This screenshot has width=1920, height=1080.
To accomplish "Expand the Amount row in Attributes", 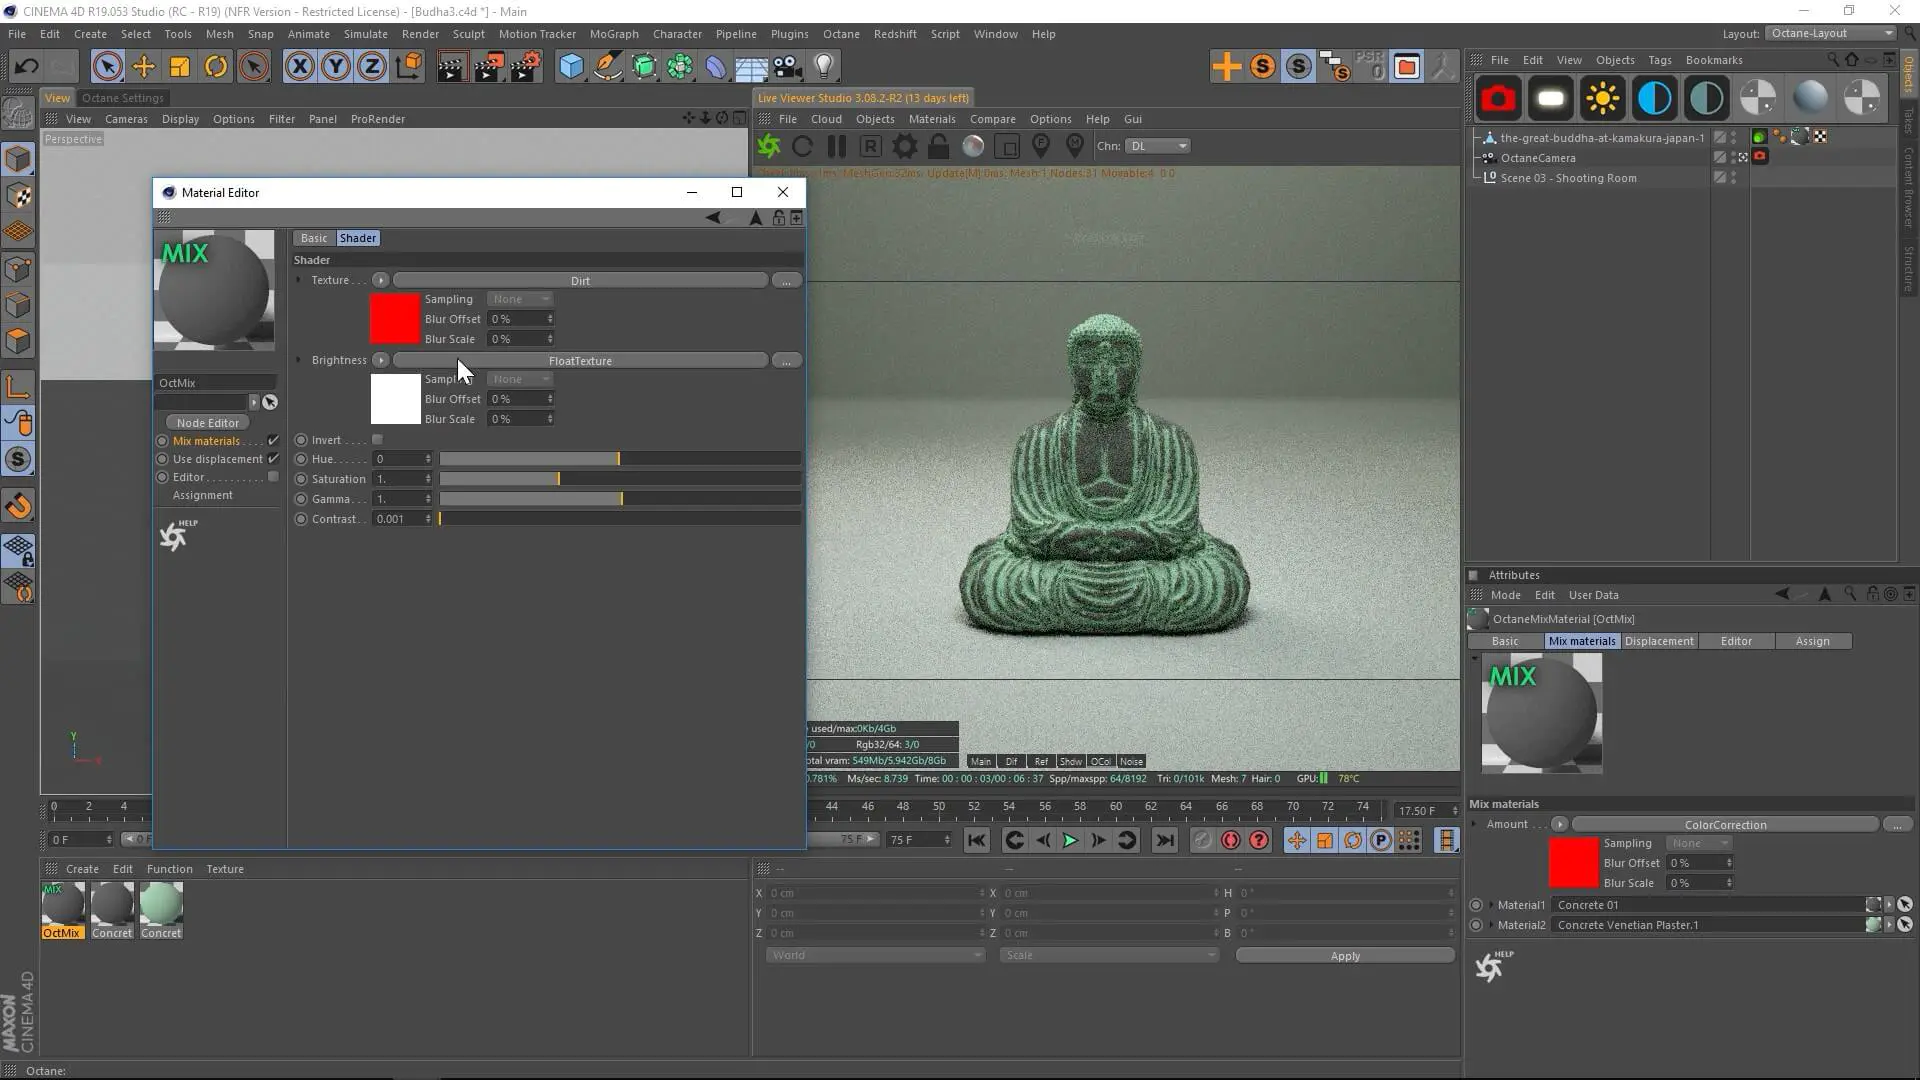I will pyautogui.click(x=1474, y=824).
